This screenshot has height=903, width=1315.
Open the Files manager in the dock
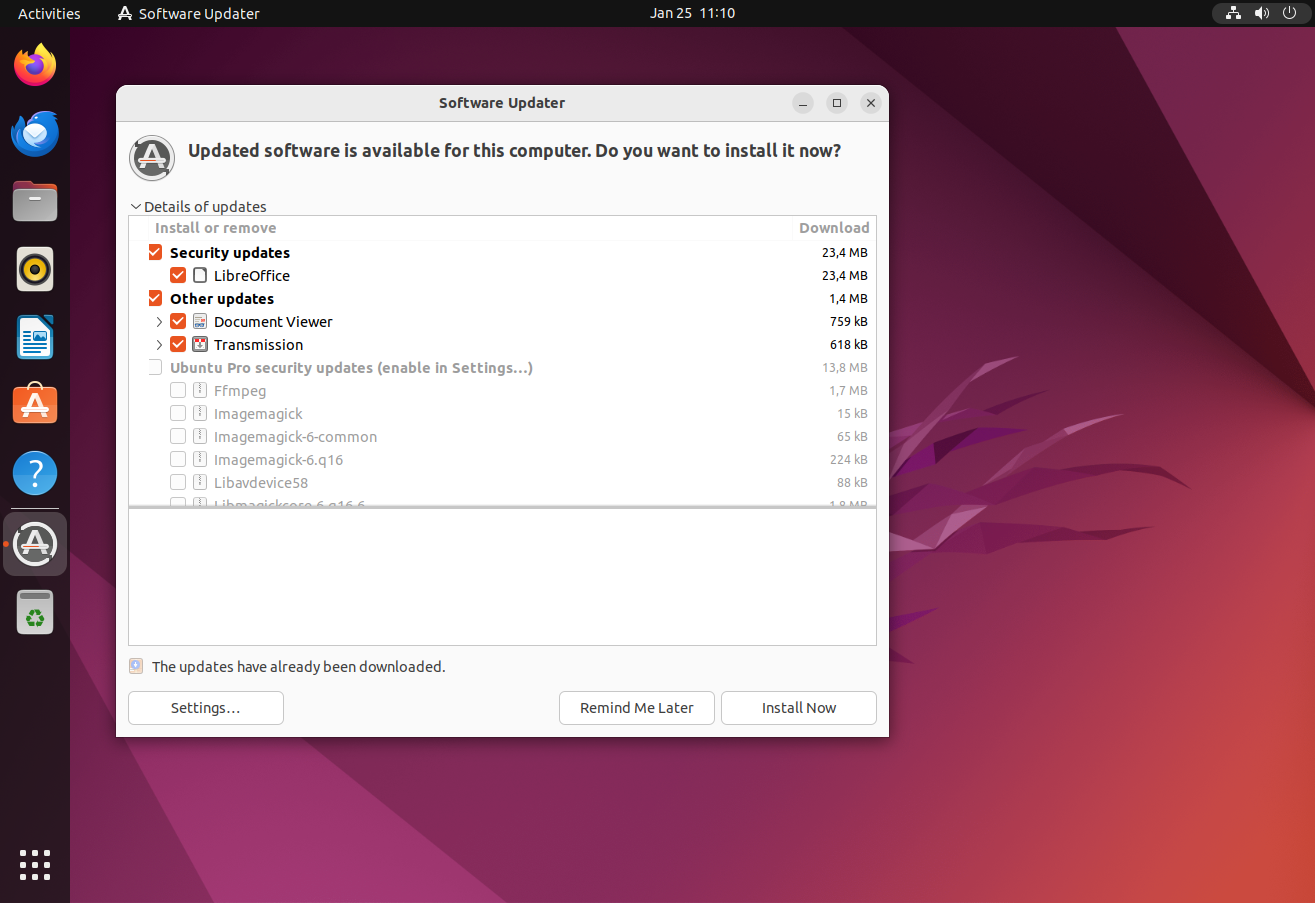(x=35, y=201)
